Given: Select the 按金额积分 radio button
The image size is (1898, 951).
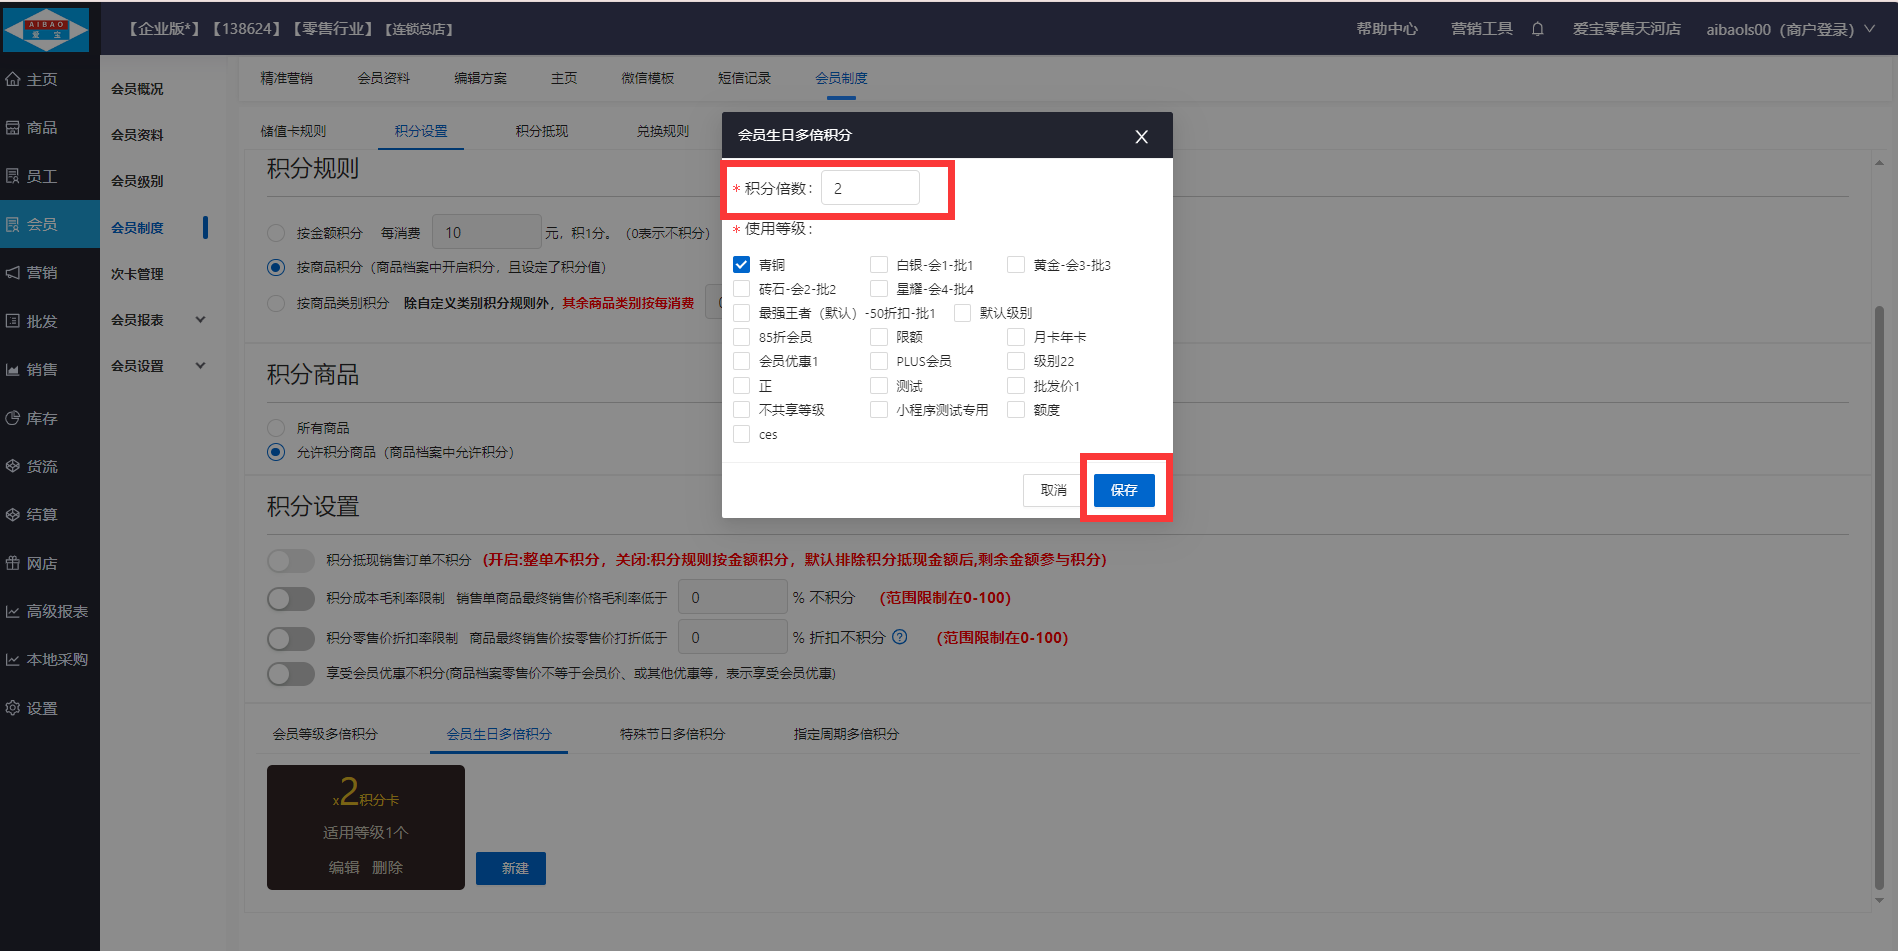Looking at the screenshot, I should tap(276, 233).
